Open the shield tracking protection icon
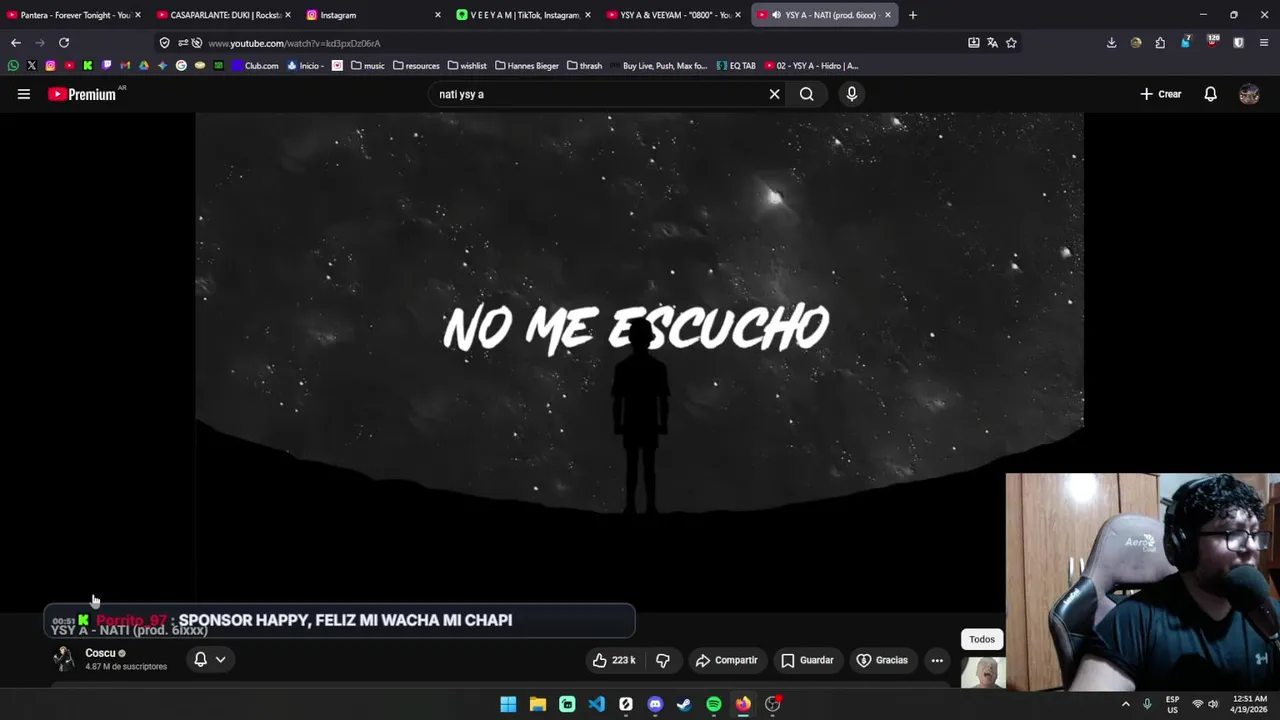The width and height of the screenshot is (1280, 720). (x=165, y=43)
